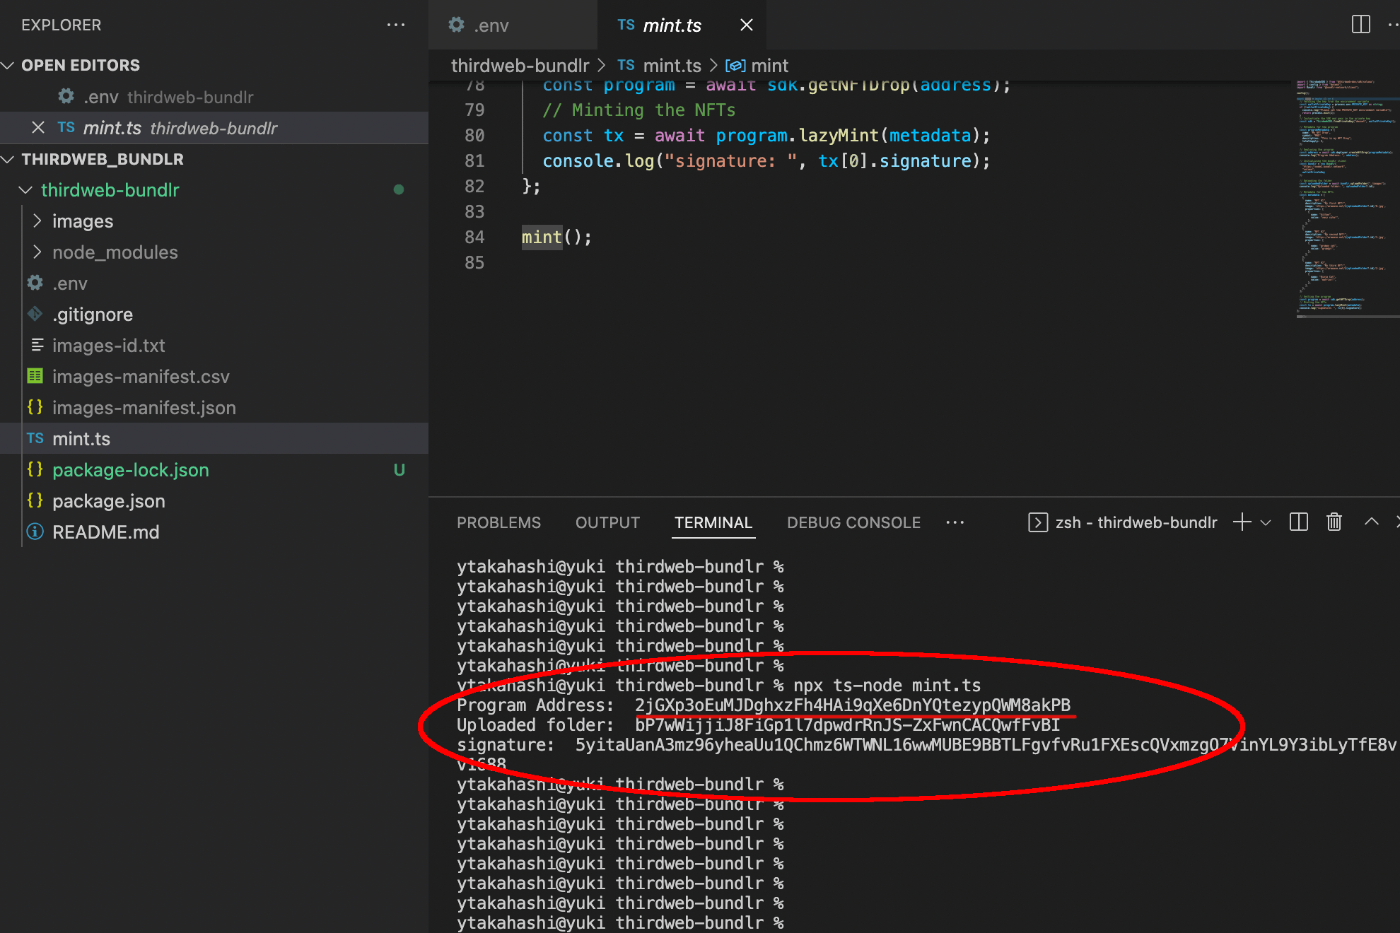Image resolution: width=1400 pixels, height=933 pixels.
Task: Click the modified dot on thirdweb-bundlr folder
Action: (x=399, y=190)
